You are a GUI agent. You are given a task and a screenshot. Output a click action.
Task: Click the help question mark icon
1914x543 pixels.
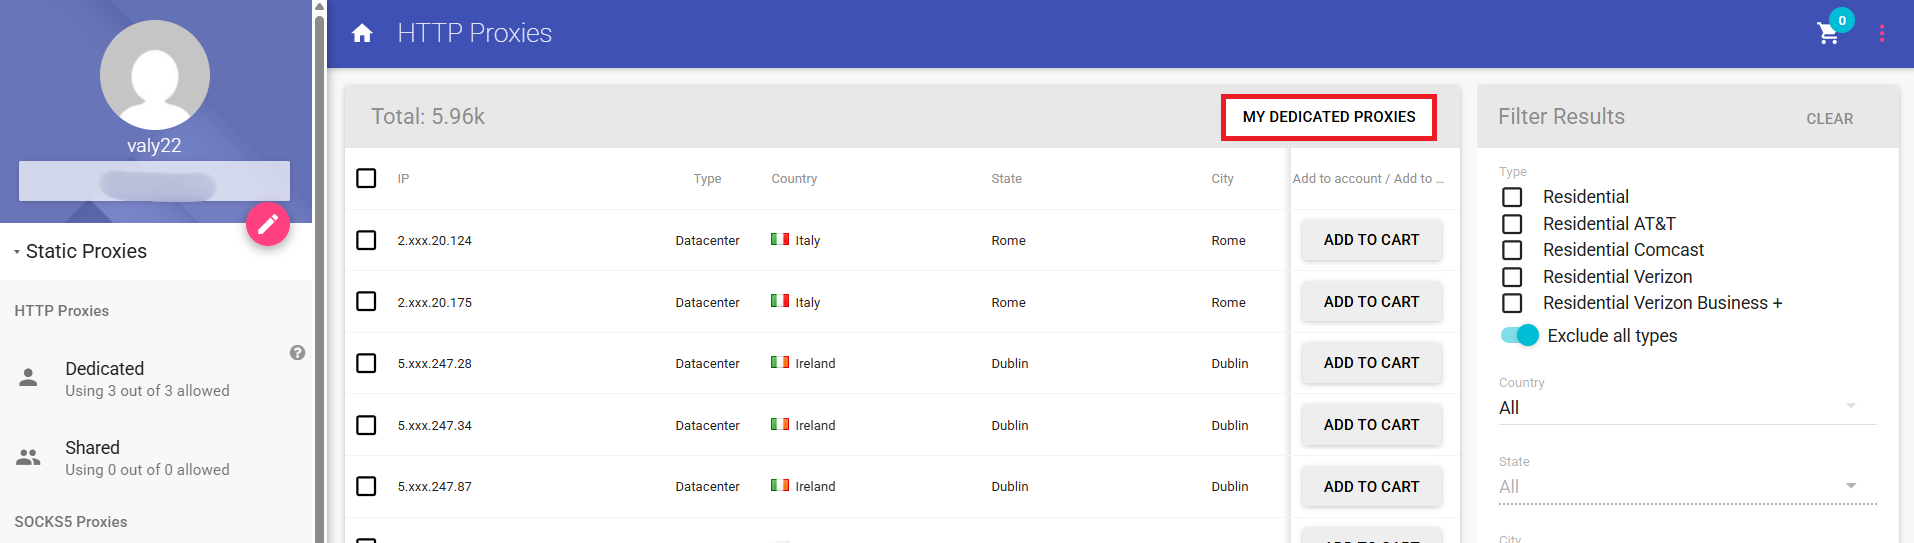coord(297,353)
